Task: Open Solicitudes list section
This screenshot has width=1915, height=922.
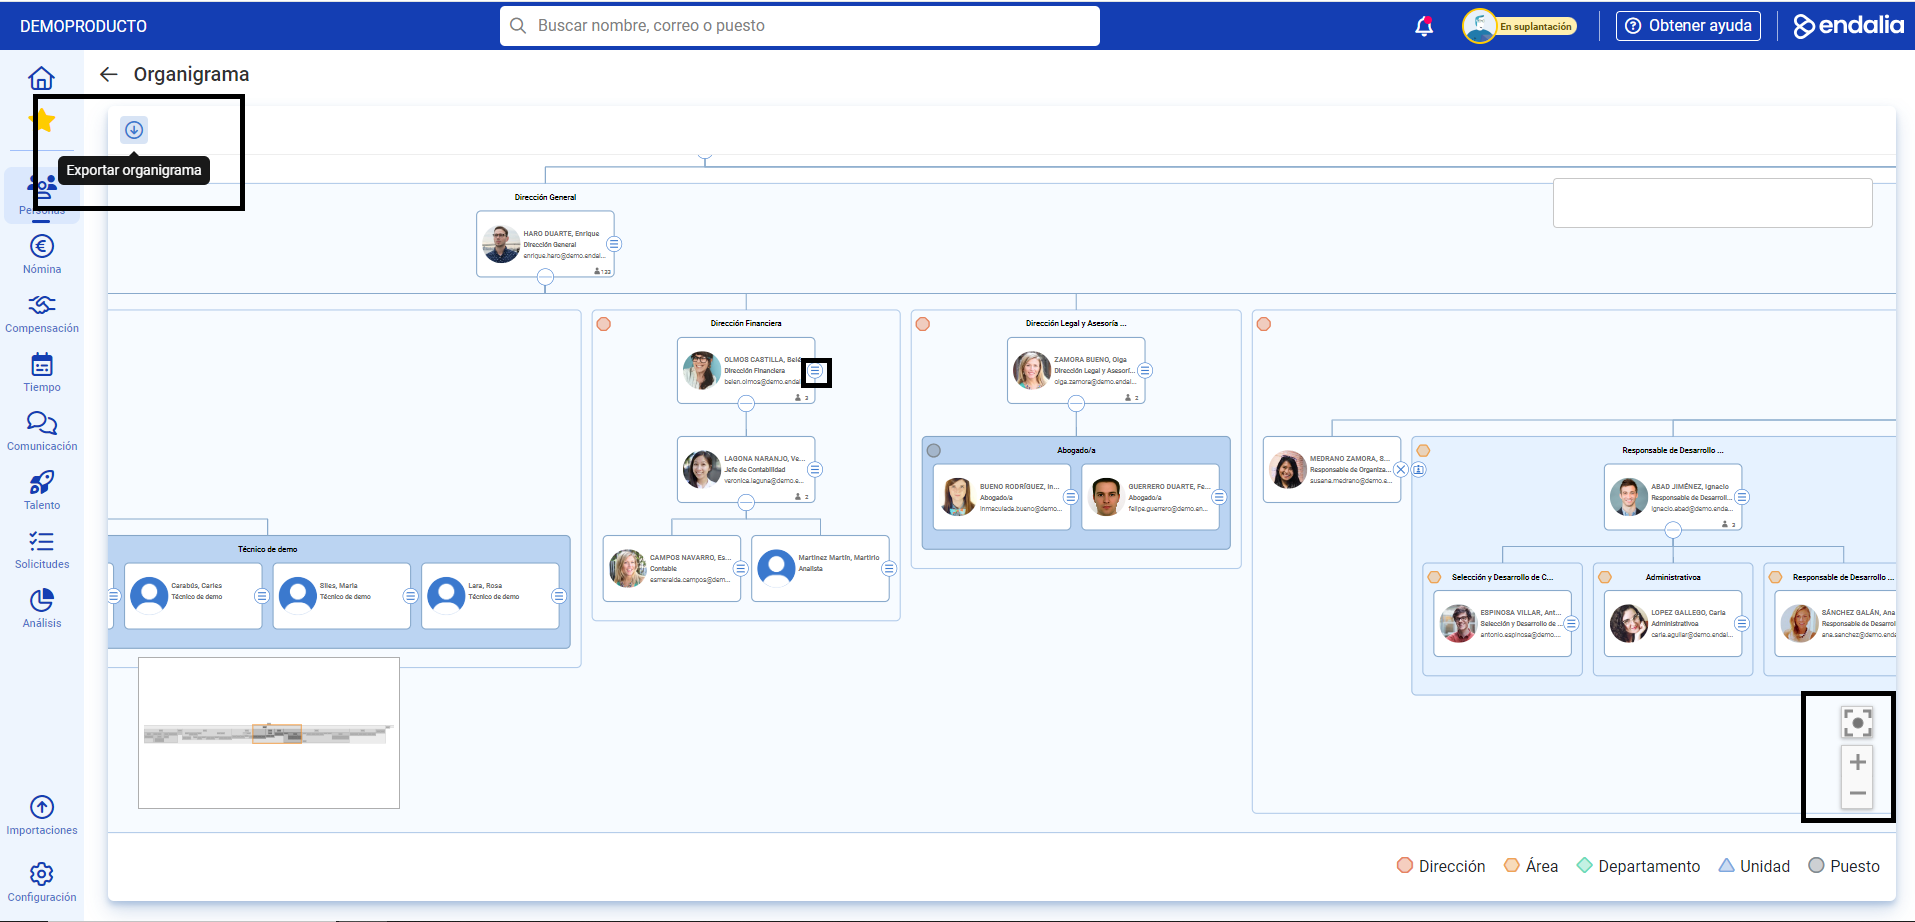Action: click(42, 549)
